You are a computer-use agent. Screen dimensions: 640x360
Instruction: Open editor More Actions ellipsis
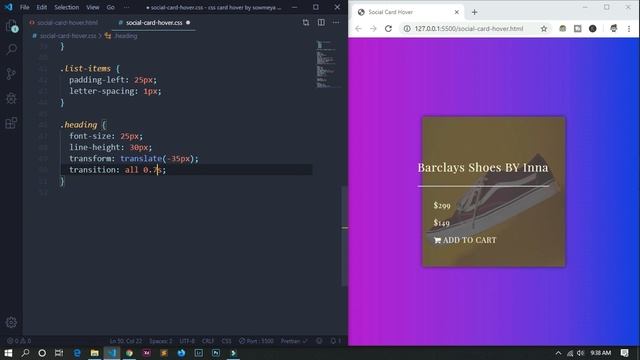tap(336, 22)
